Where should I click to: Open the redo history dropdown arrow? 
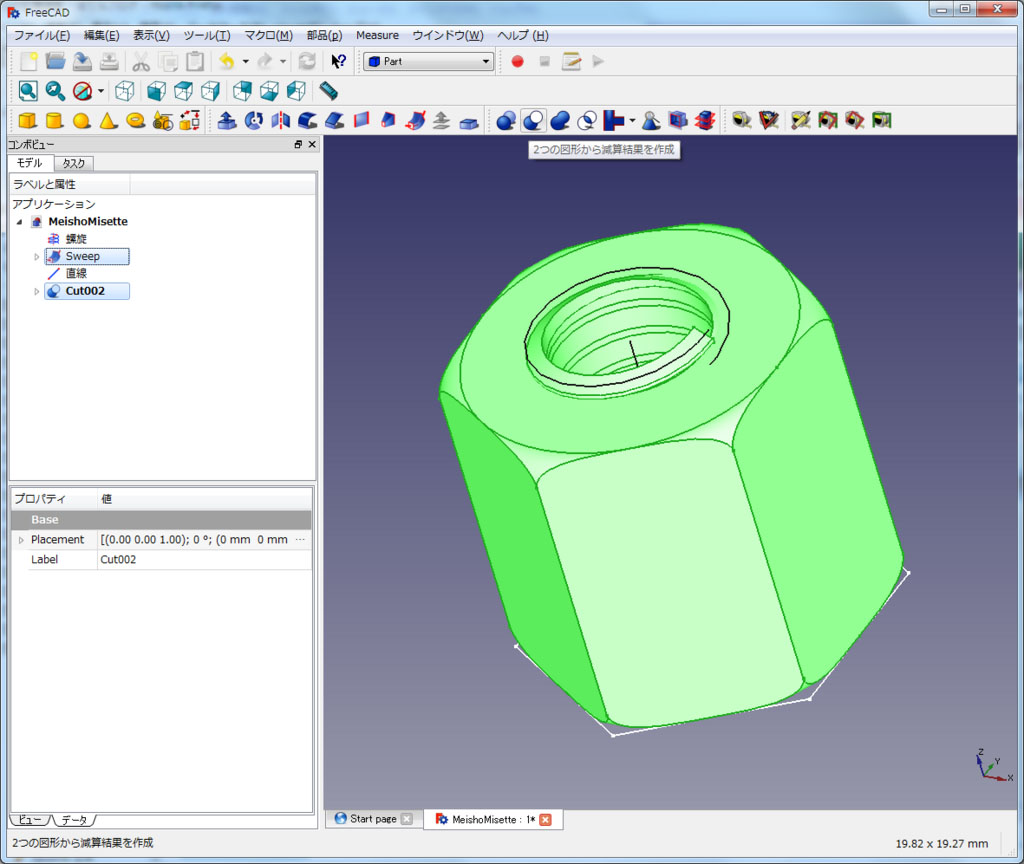[x=283, y=61]
